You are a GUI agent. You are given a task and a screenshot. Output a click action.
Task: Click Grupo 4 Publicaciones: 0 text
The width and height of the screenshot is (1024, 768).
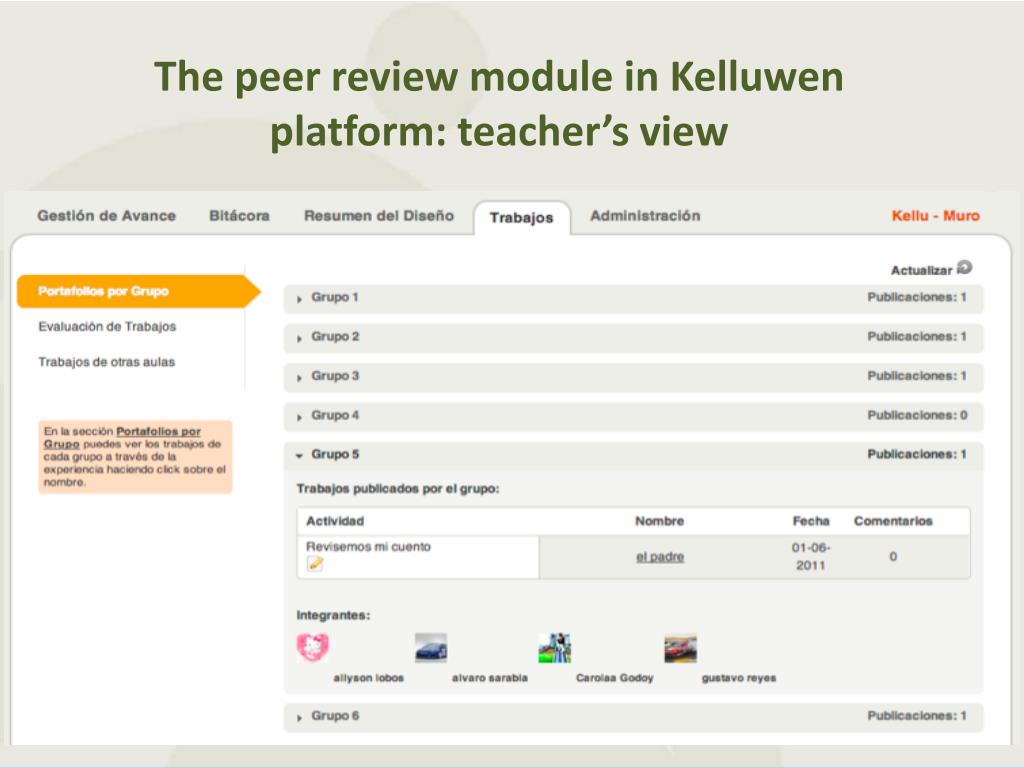[918, 415]
